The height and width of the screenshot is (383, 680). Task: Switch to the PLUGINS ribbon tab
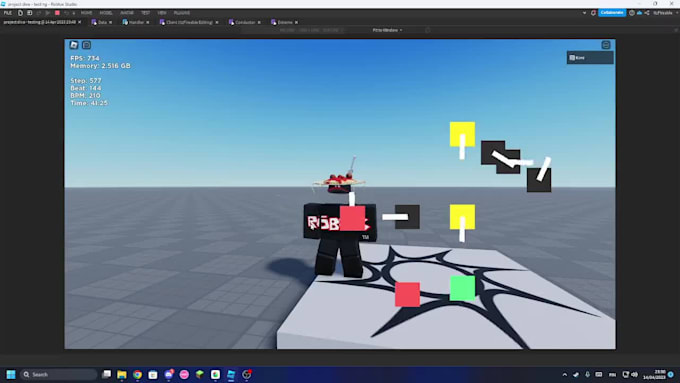point(182,13)
